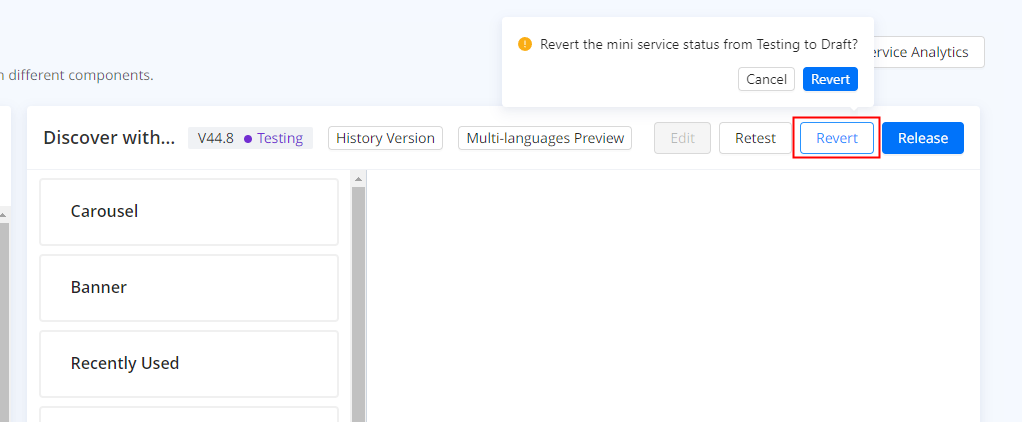The image size is (1022, 422).
Task: Click the purple Testing status dot
Action: click(248, 138)
